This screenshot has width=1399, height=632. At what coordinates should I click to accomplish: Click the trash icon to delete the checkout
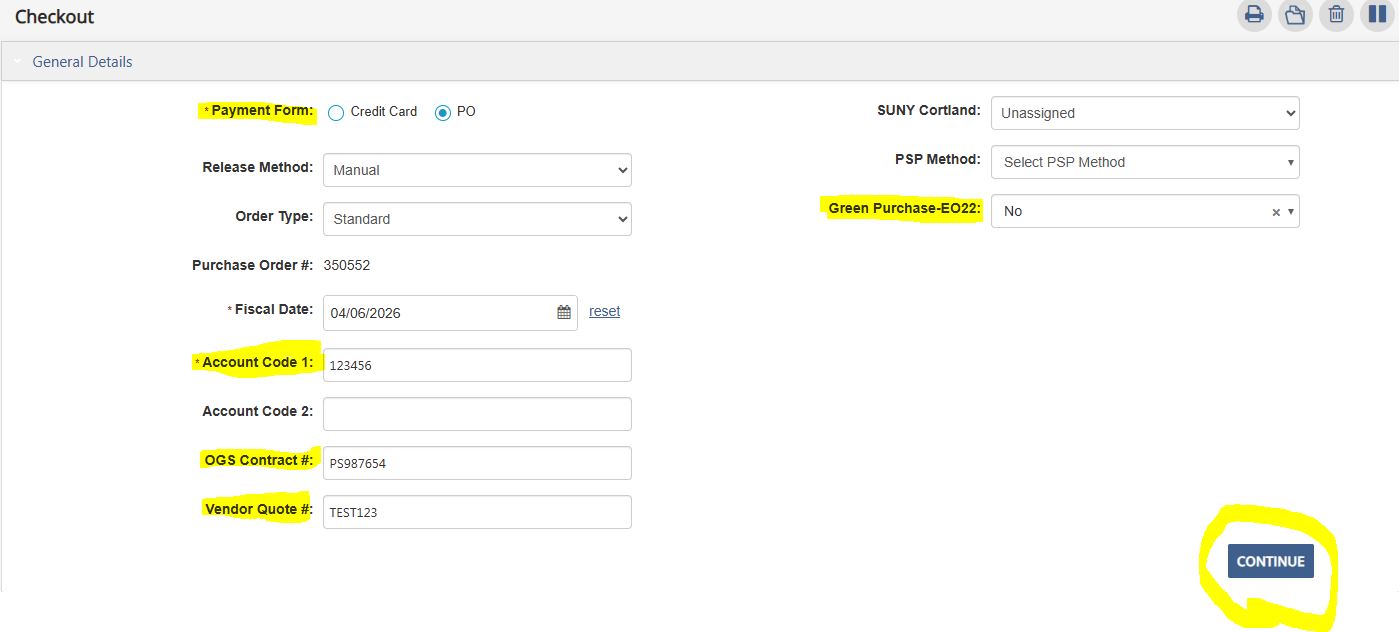click(x=1336, y=15)
